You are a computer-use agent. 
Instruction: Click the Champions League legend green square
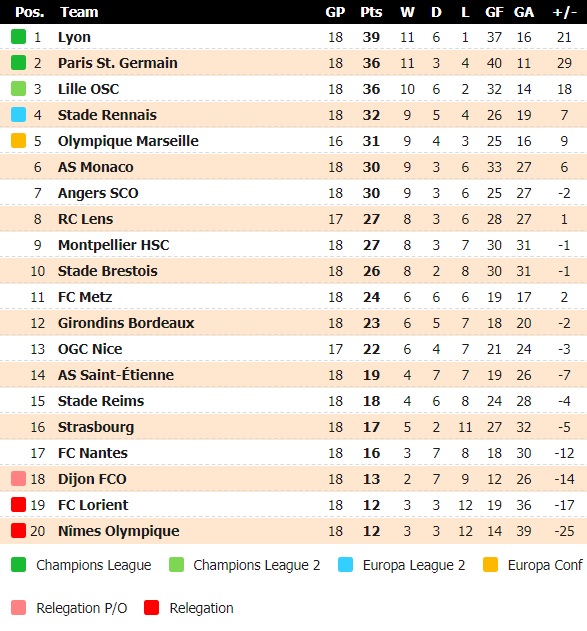(19, 565)
